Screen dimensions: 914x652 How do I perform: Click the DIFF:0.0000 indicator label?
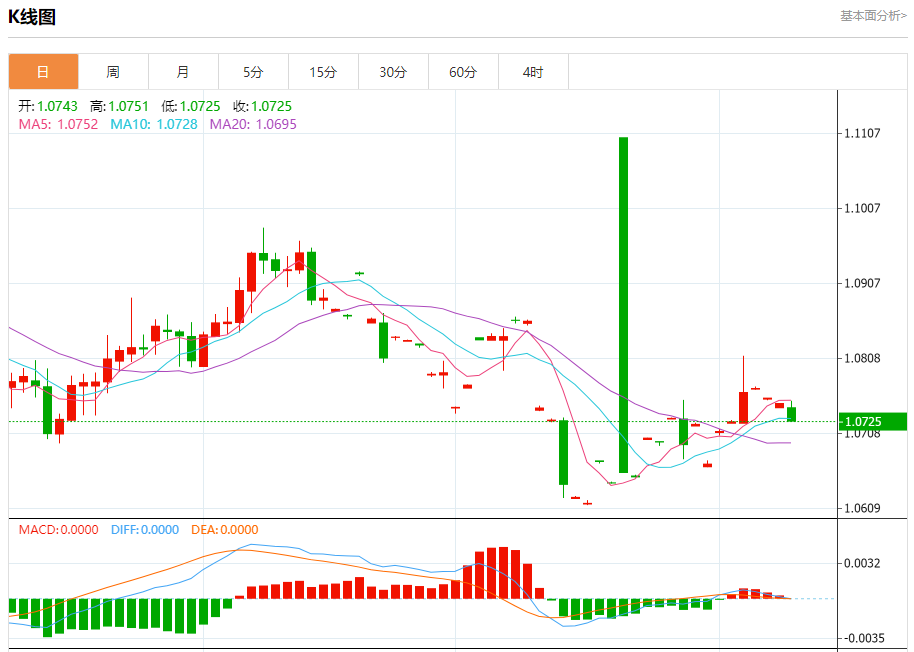tap(145, 530)
